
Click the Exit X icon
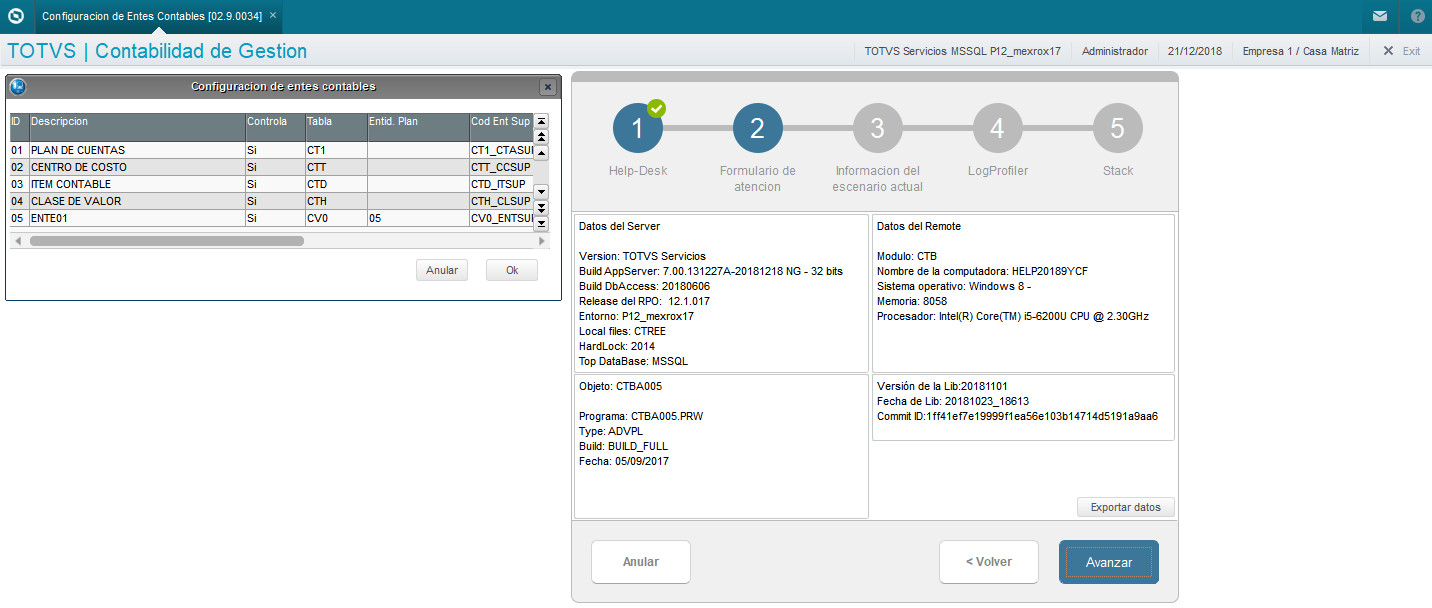tap(1388, 50)
